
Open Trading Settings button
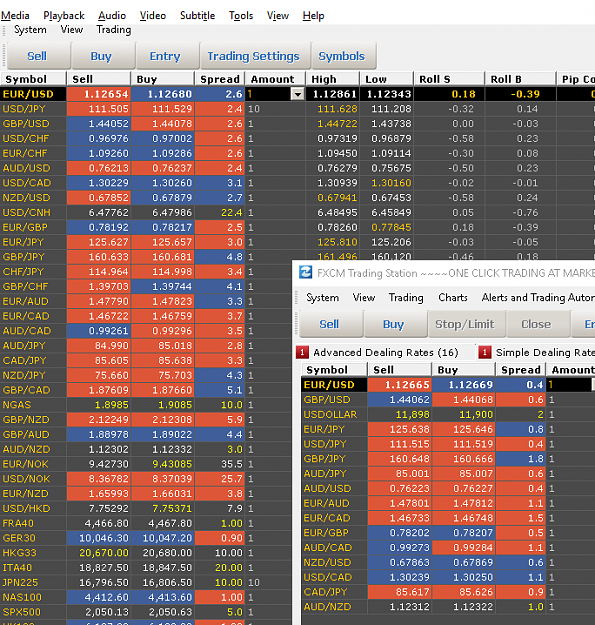(253, 56)
